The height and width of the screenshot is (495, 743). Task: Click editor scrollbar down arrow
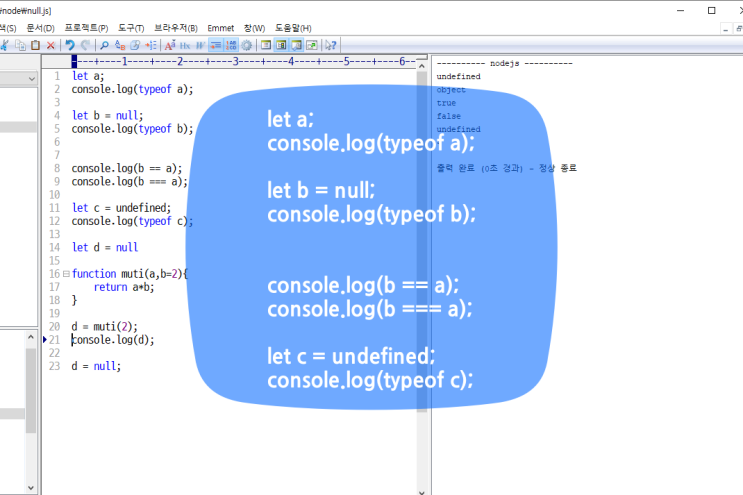pos(422,491)
